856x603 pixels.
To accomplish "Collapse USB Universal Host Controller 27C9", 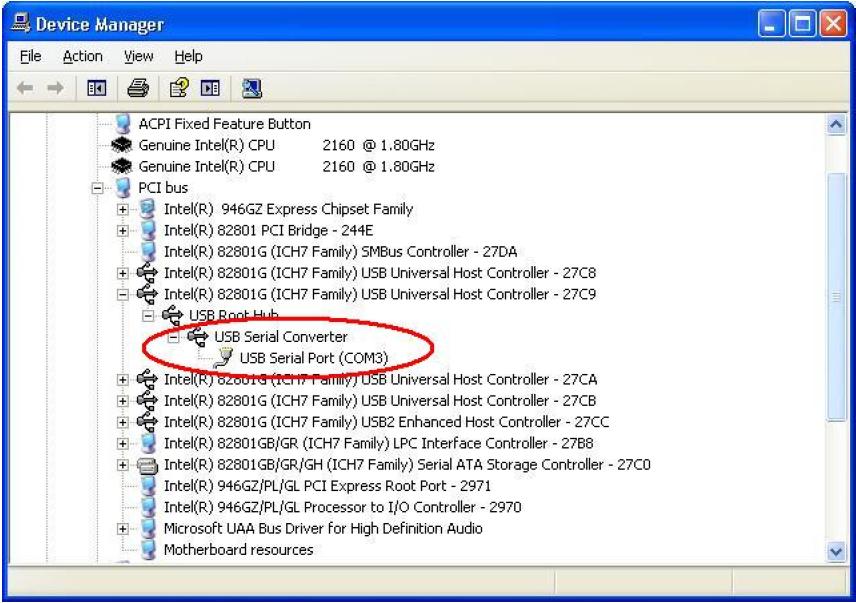I will click(x=122, y=295).
